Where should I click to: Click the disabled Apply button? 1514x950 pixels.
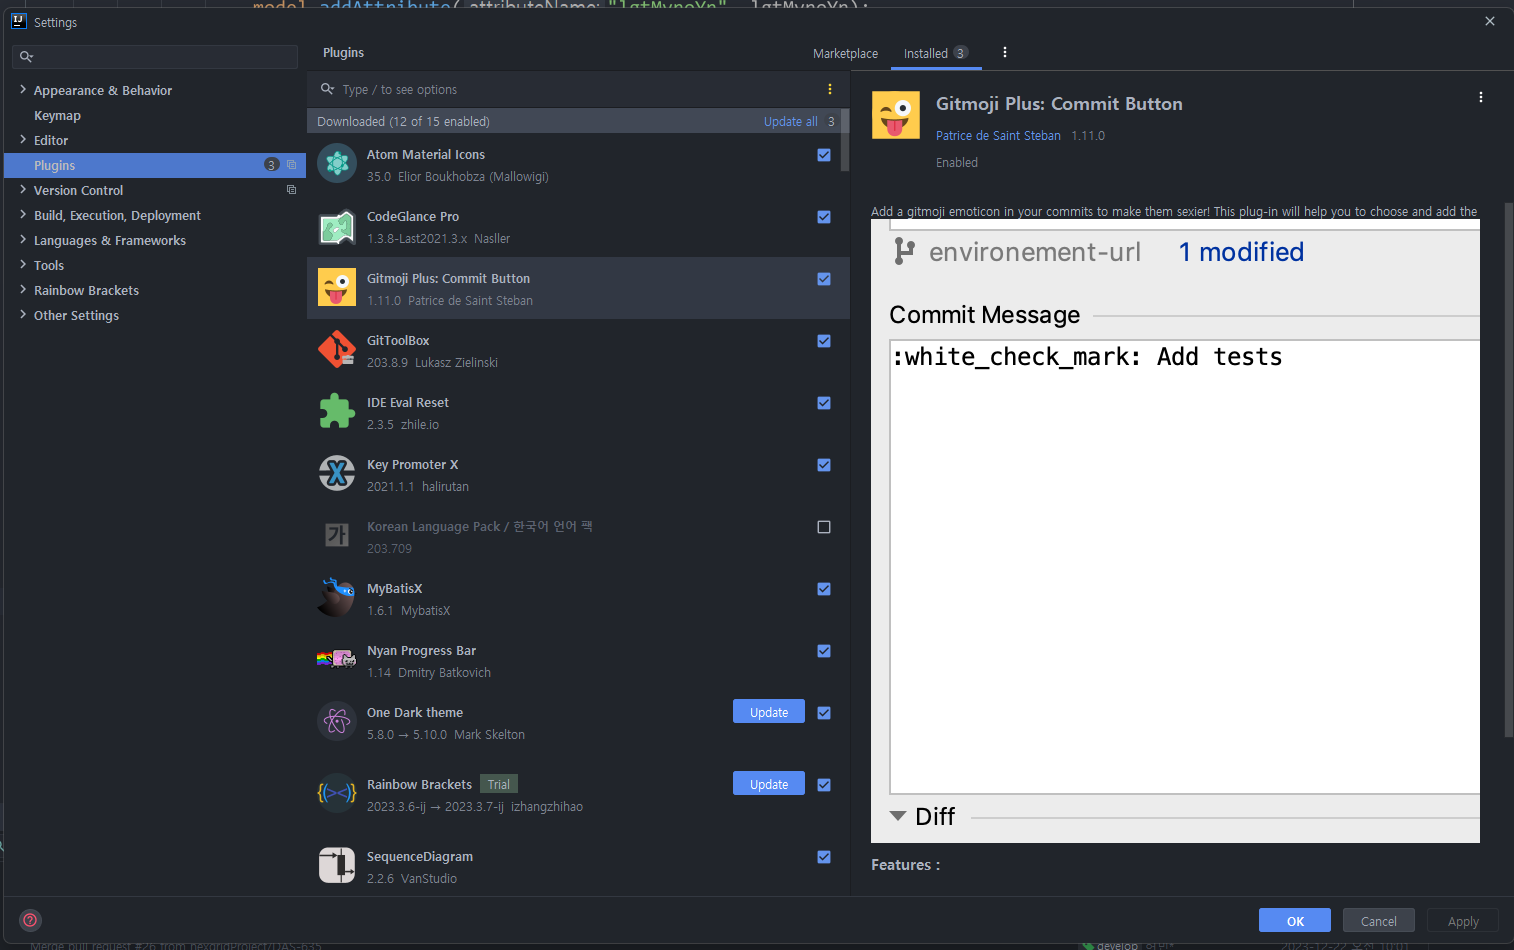[1463, 921]
